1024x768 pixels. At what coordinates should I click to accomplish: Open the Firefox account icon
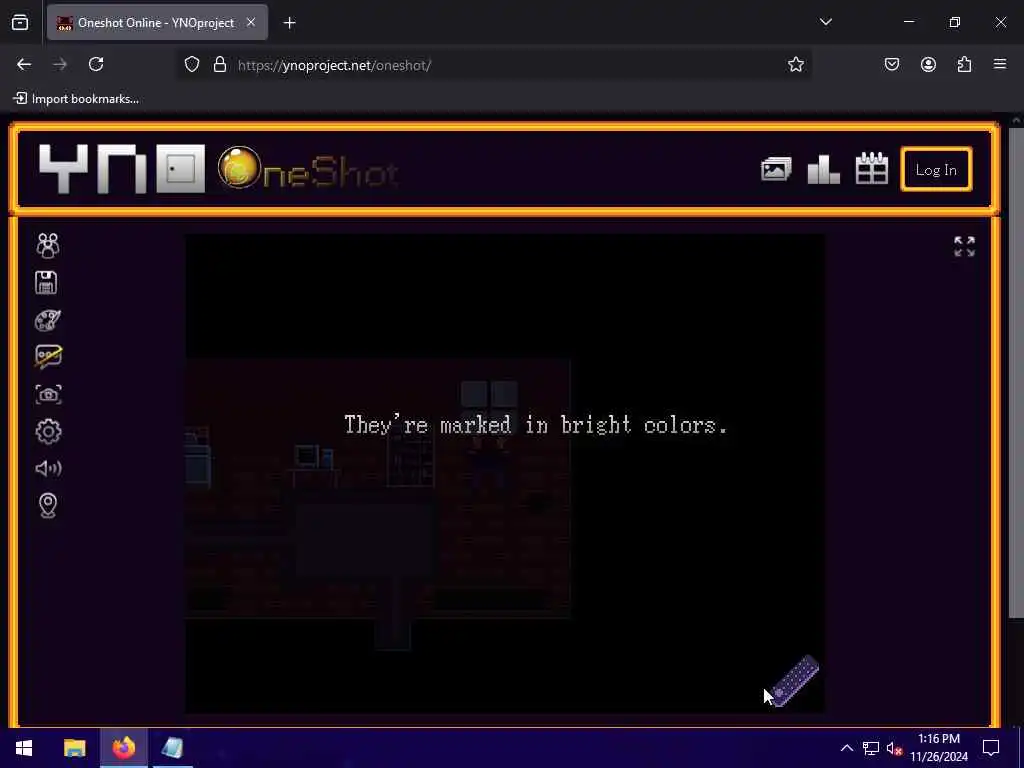click(928, 64)
